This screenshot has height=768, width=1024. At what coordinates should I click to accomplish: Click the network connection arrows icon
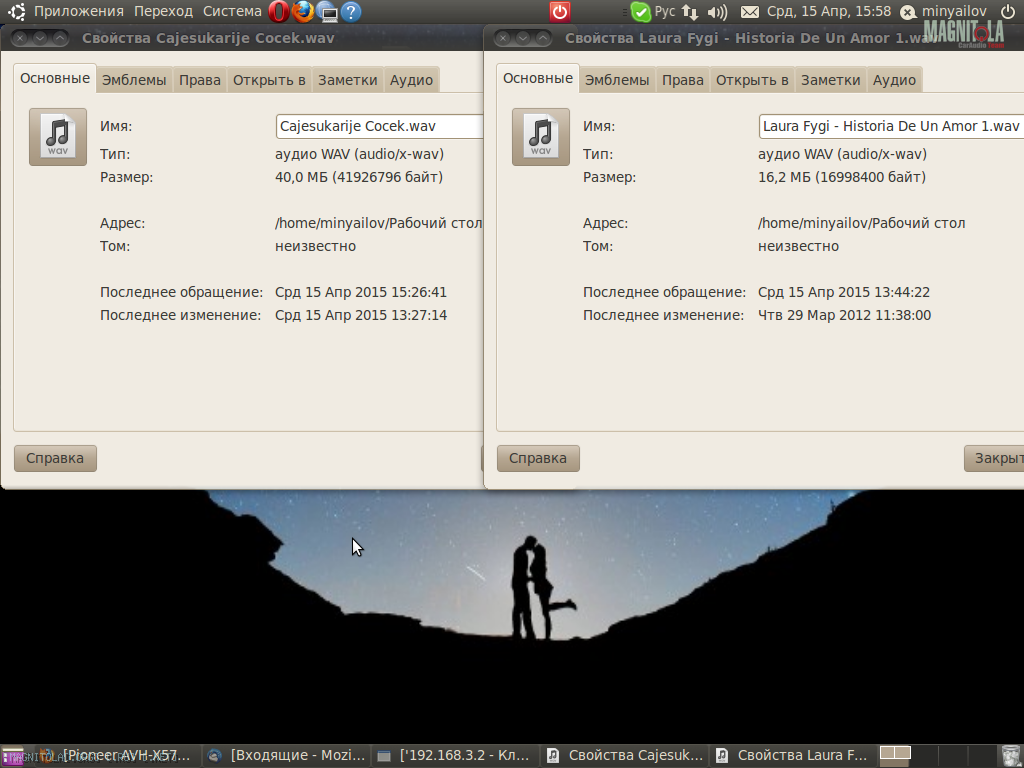pos(690,12)
